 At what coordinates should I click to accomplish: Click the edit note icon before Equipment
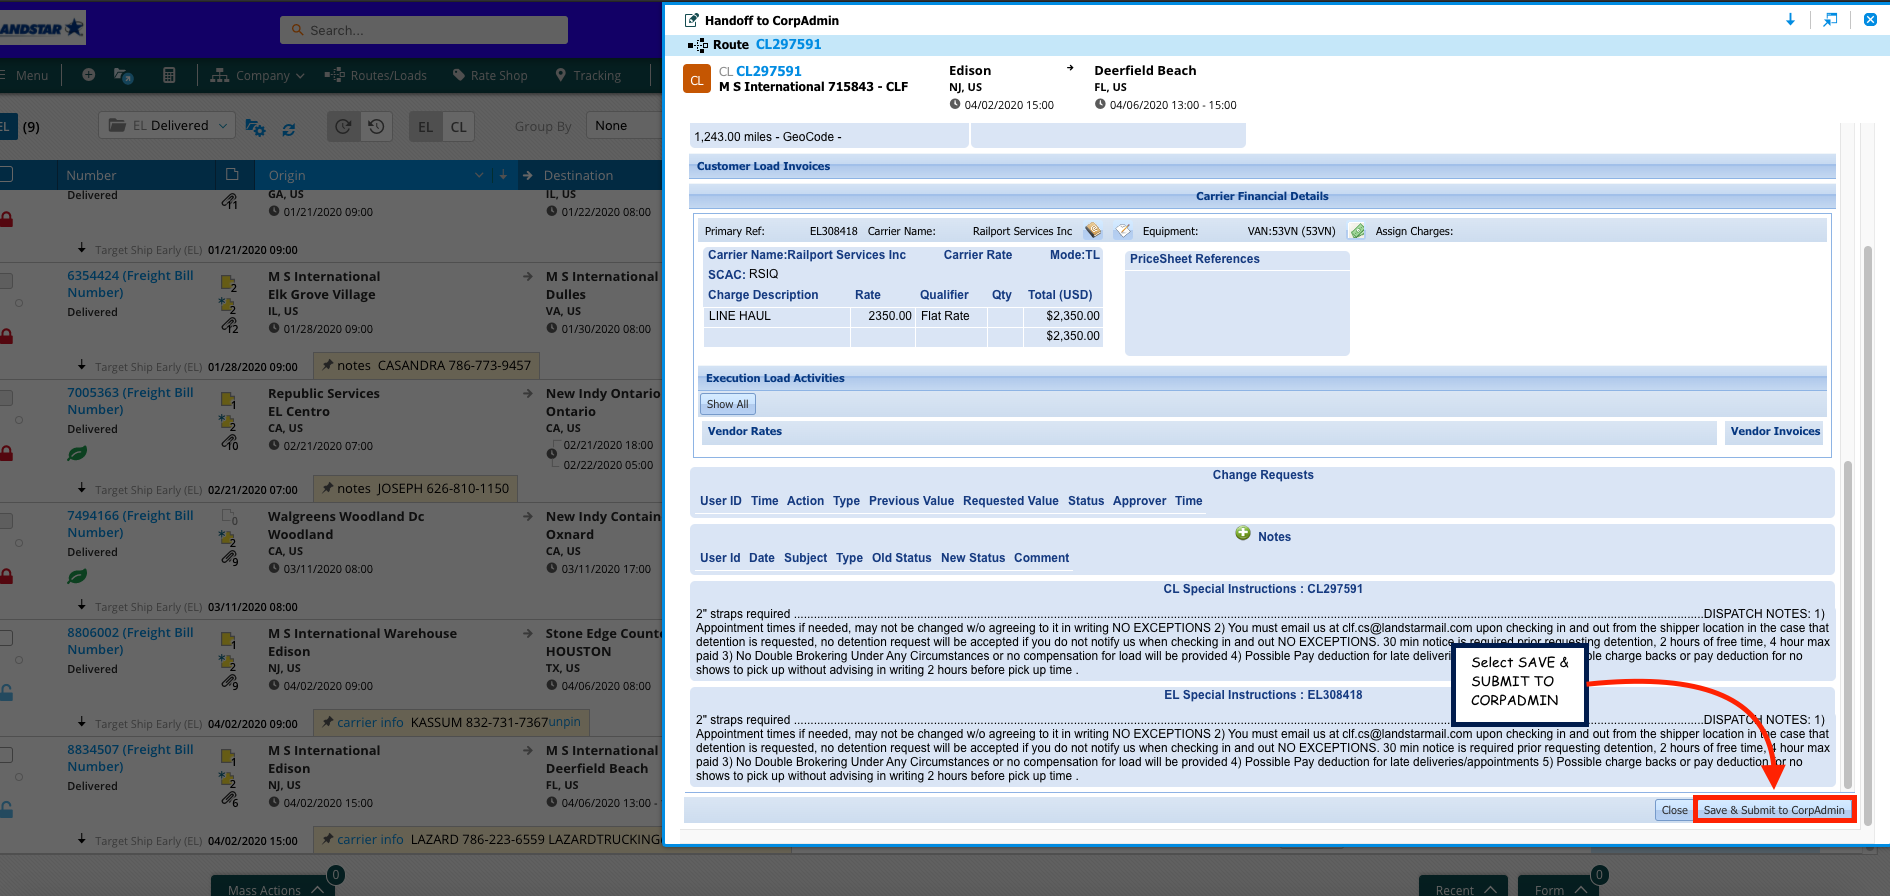[1123, 231]
